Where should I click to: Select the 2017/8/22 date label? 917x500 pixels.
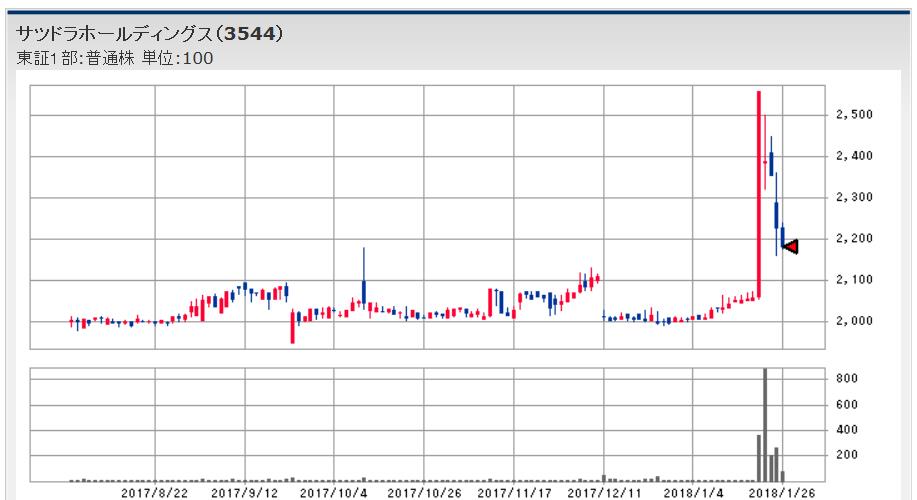point(155,493)
